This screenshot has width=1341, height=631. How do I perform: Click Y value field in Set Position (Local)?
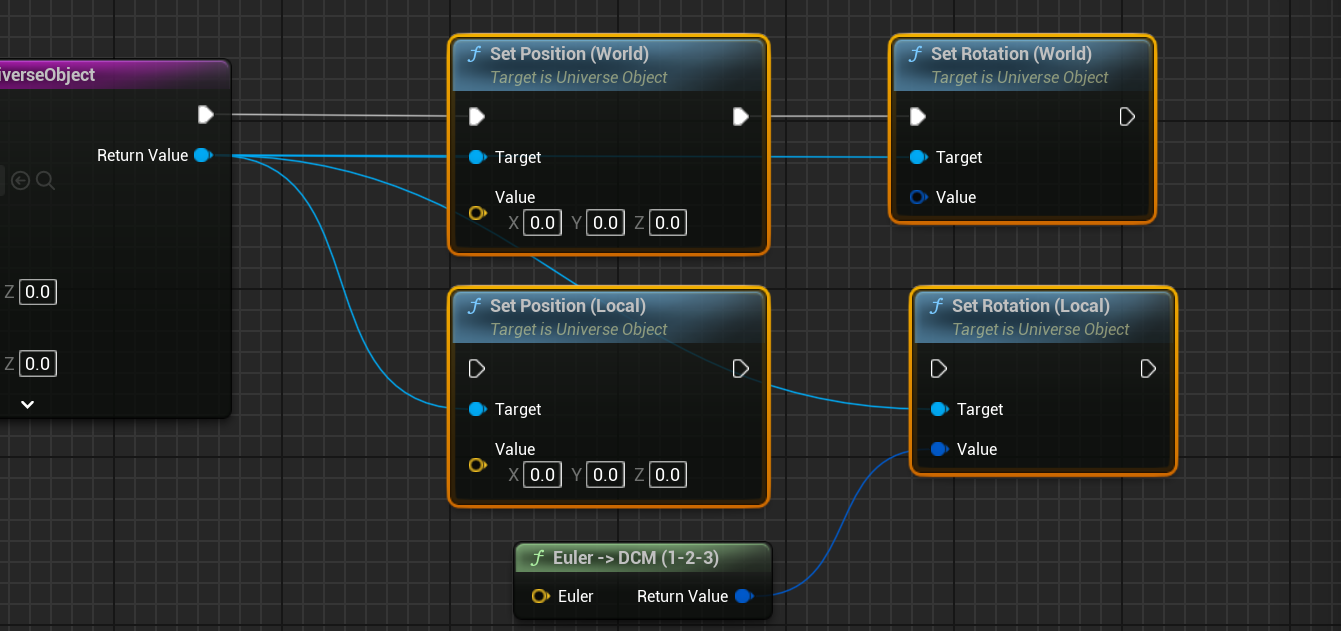[606, 475]
